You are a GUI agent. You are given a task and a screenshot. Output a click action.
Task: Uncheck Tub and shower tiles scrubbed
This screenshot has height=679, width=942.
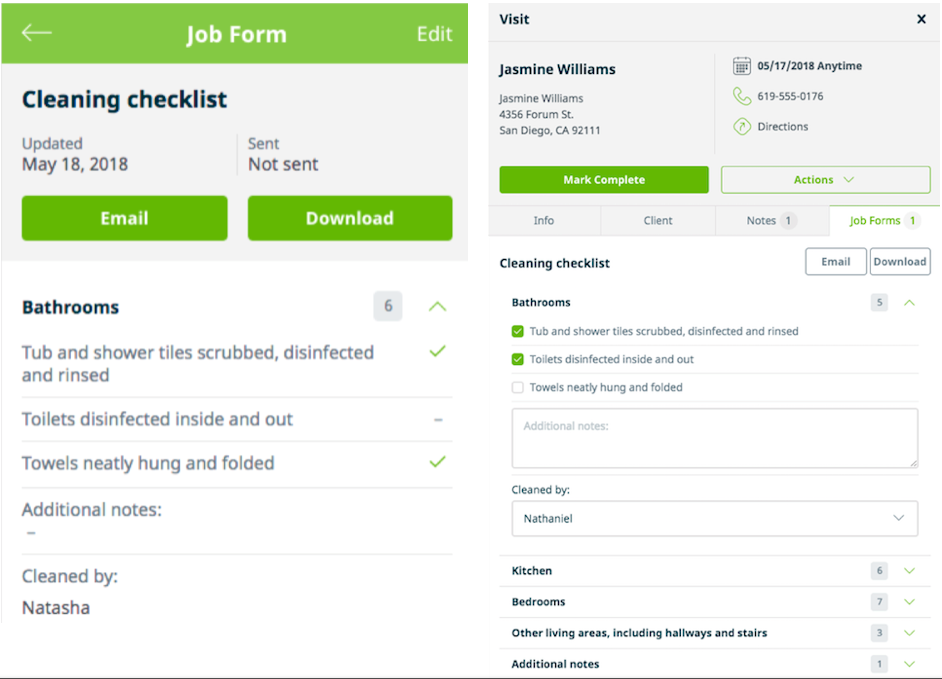click(518, 330)
